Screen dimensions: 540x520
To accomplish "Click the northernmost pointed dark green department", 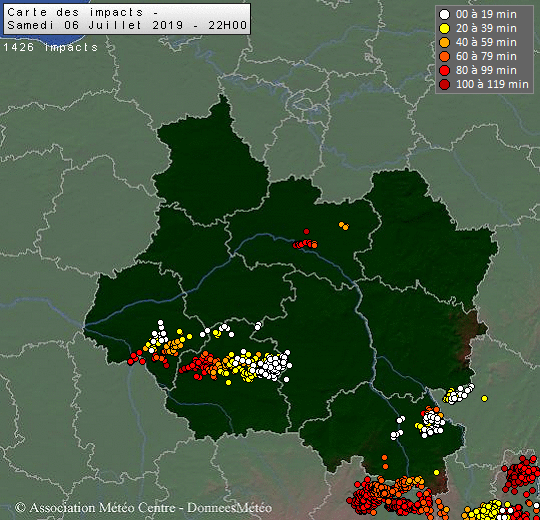I will coord(211,162).
